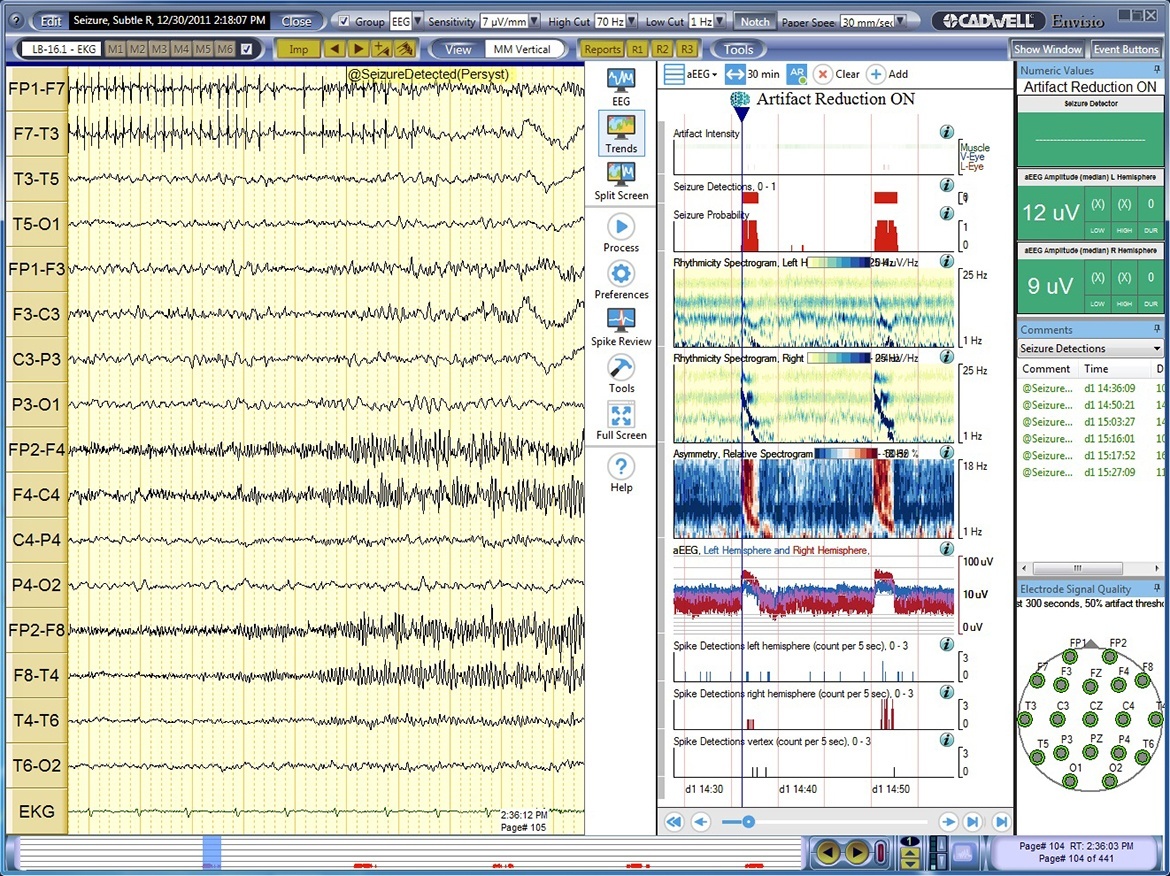
Task: Show info for Seizure Probability trend
Action: click(946, 213)
